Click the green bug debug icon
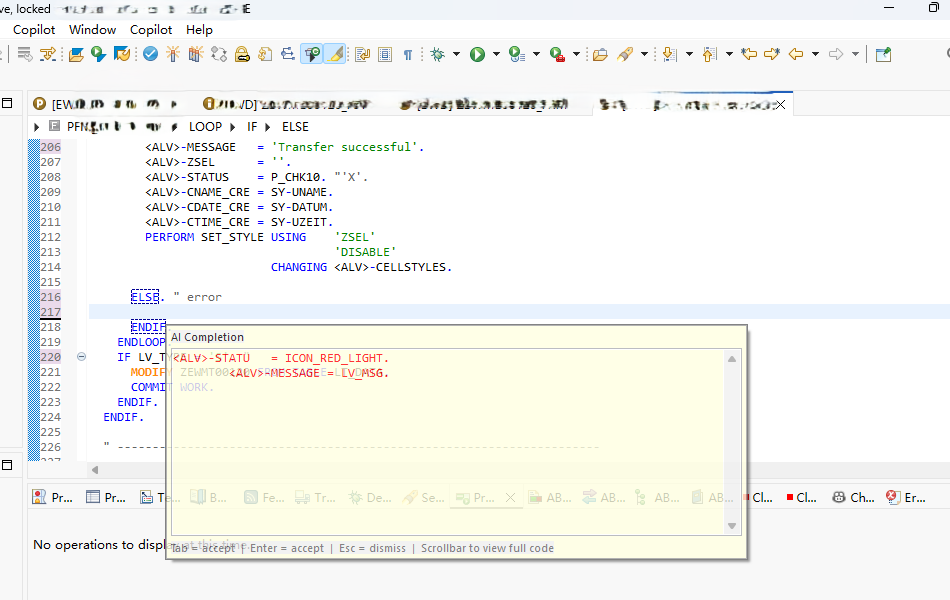This screenshot has height=600, width=950. [x=437, y=55]
